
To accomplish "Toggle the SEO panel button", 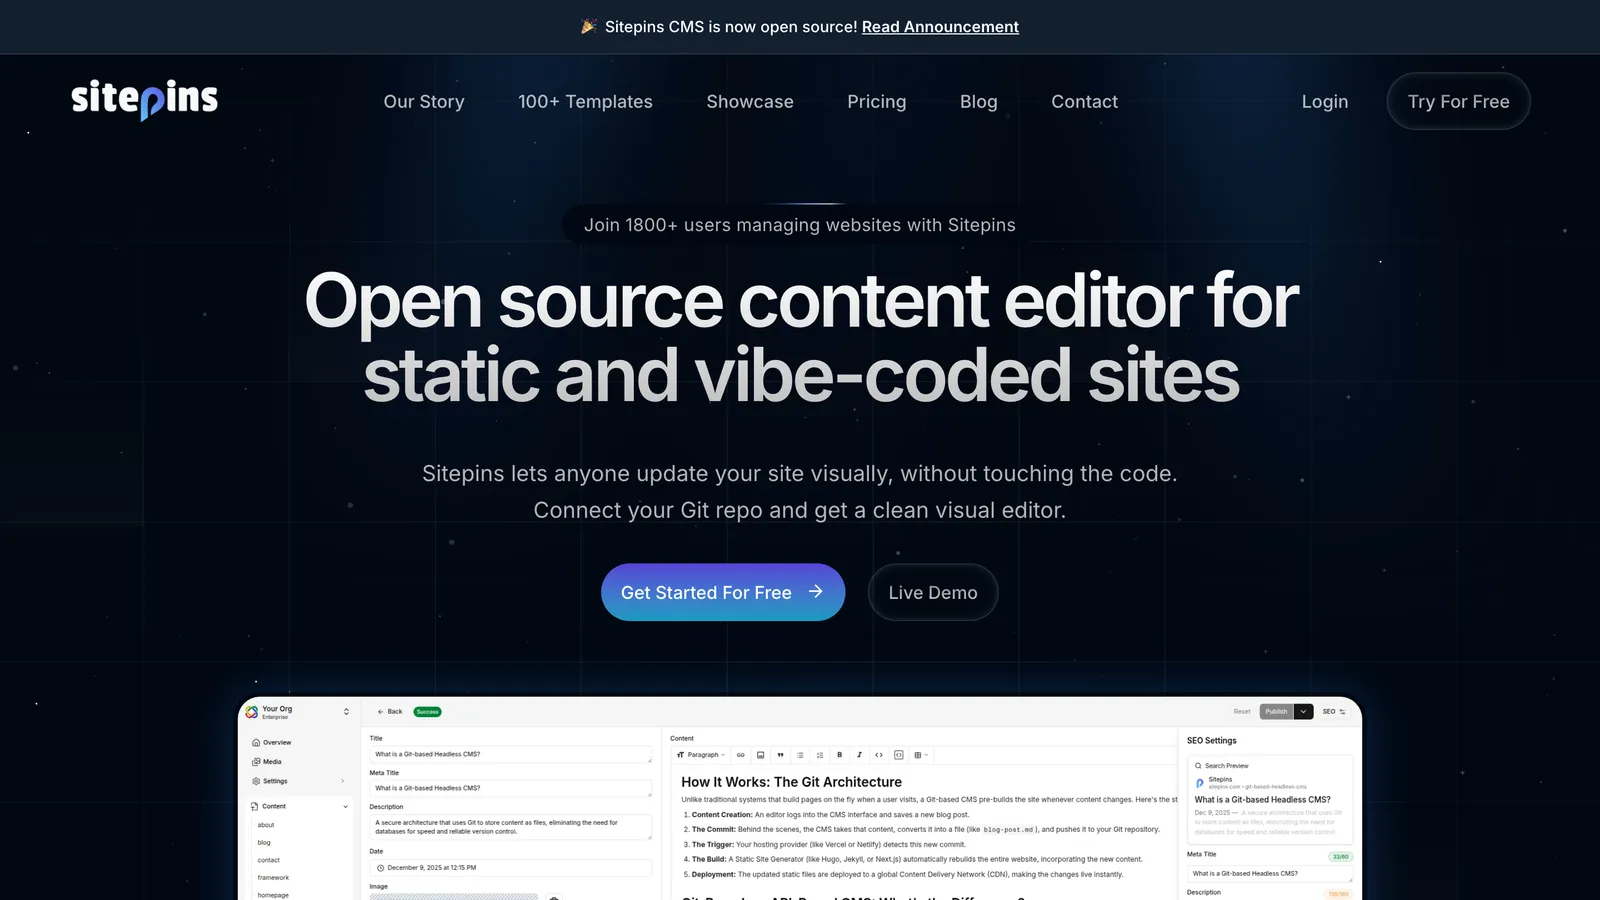I will click(x=1334, y=712).
